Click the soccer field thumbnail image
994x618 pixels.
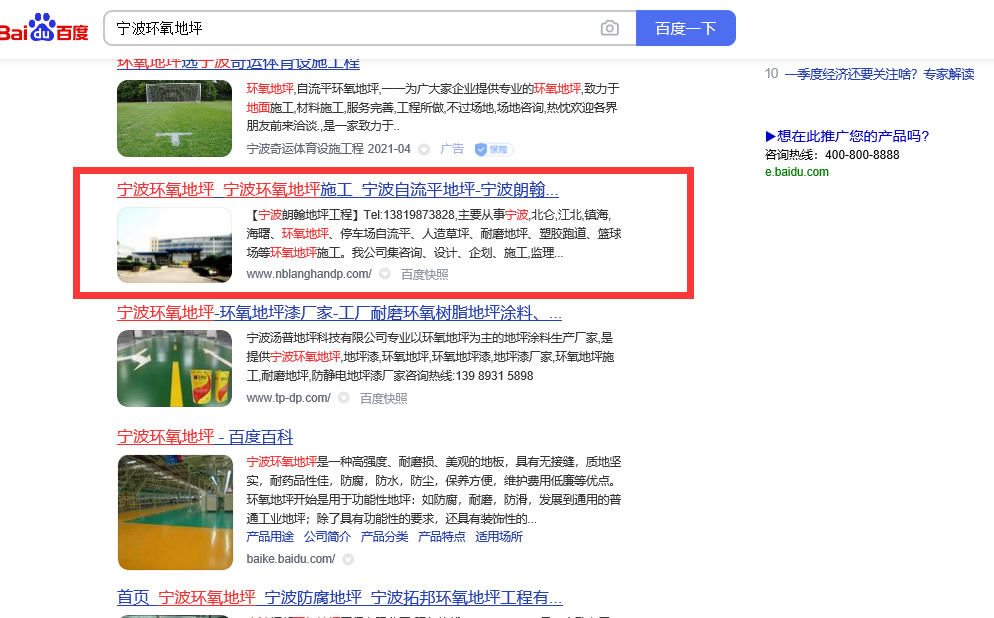pyautogui.click(x=174, y=118)
